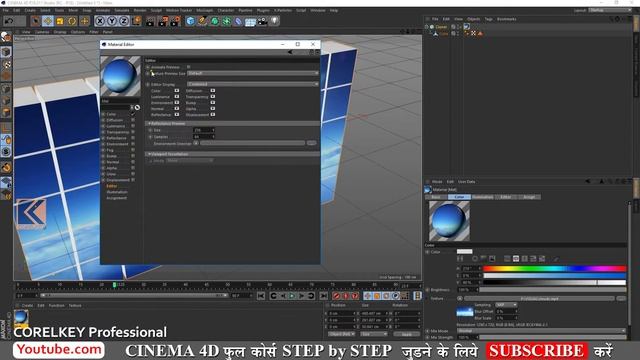This screenshot has width=640, height=360.
Task: Jump to the timeline start
Action: 261,296
